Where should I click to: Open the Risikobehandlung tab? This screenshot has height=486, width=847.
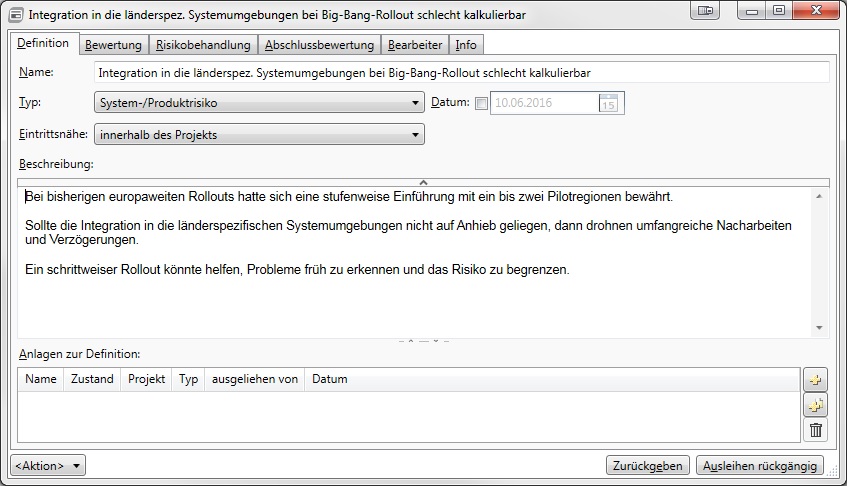pos(203,45)
